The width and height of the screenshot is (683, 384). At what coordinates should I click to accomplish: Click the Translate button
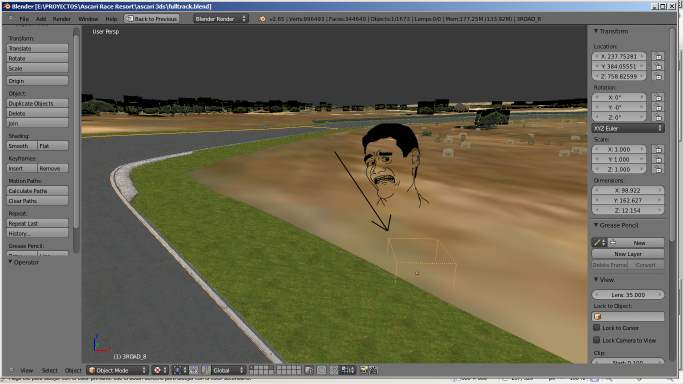[37, 48]
